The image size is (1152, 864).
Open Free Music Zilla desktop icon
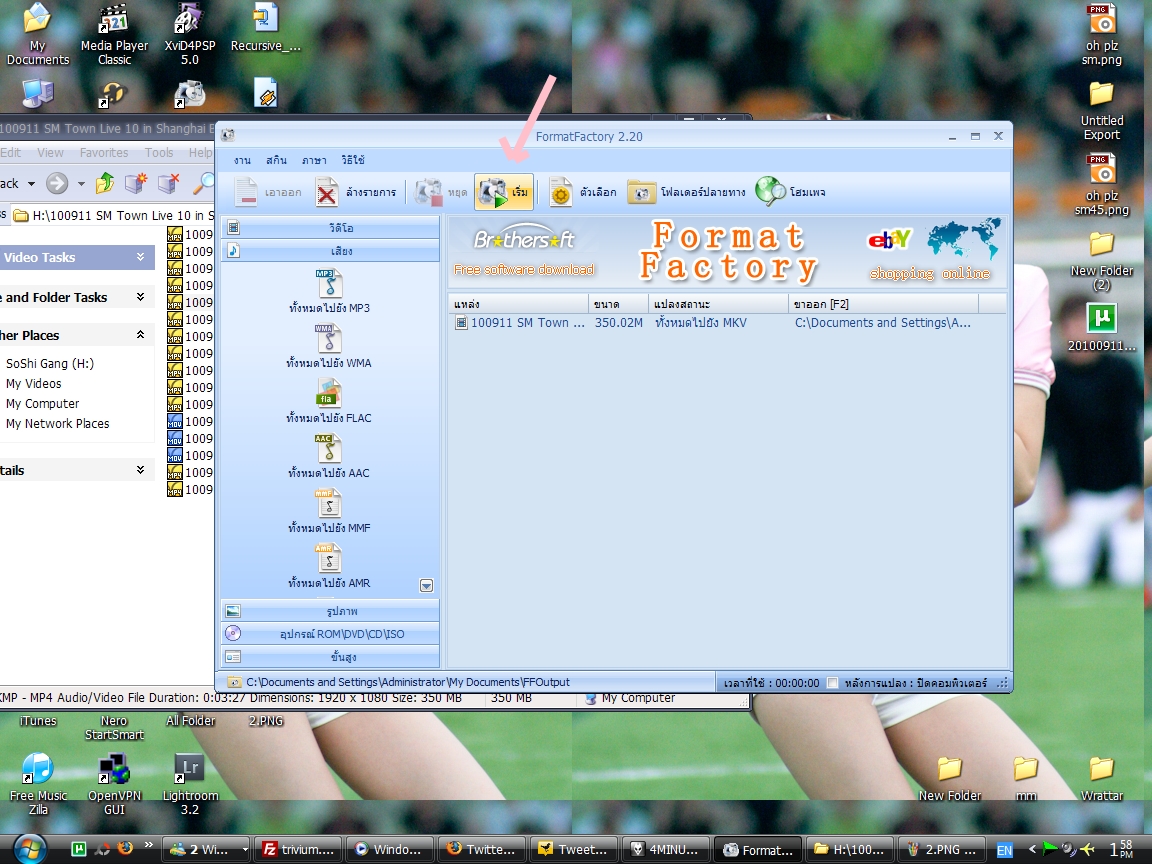[38, 784]
